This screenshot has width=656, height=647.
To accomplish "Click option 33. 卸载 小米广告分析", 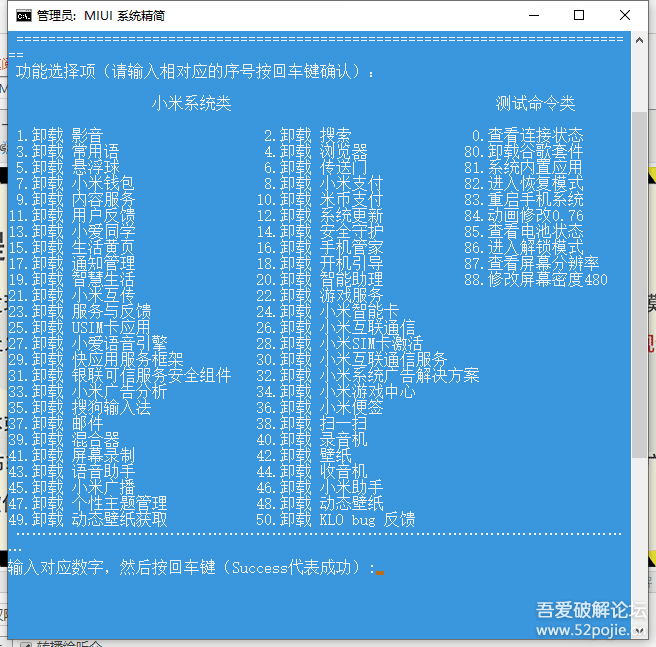I will 88,391.
